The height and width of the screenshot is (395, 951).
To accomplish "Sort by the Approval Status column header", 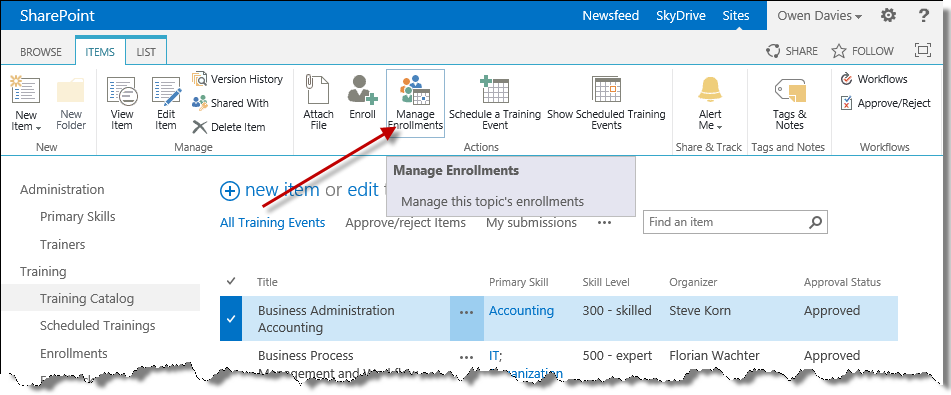I will [842, 282].
